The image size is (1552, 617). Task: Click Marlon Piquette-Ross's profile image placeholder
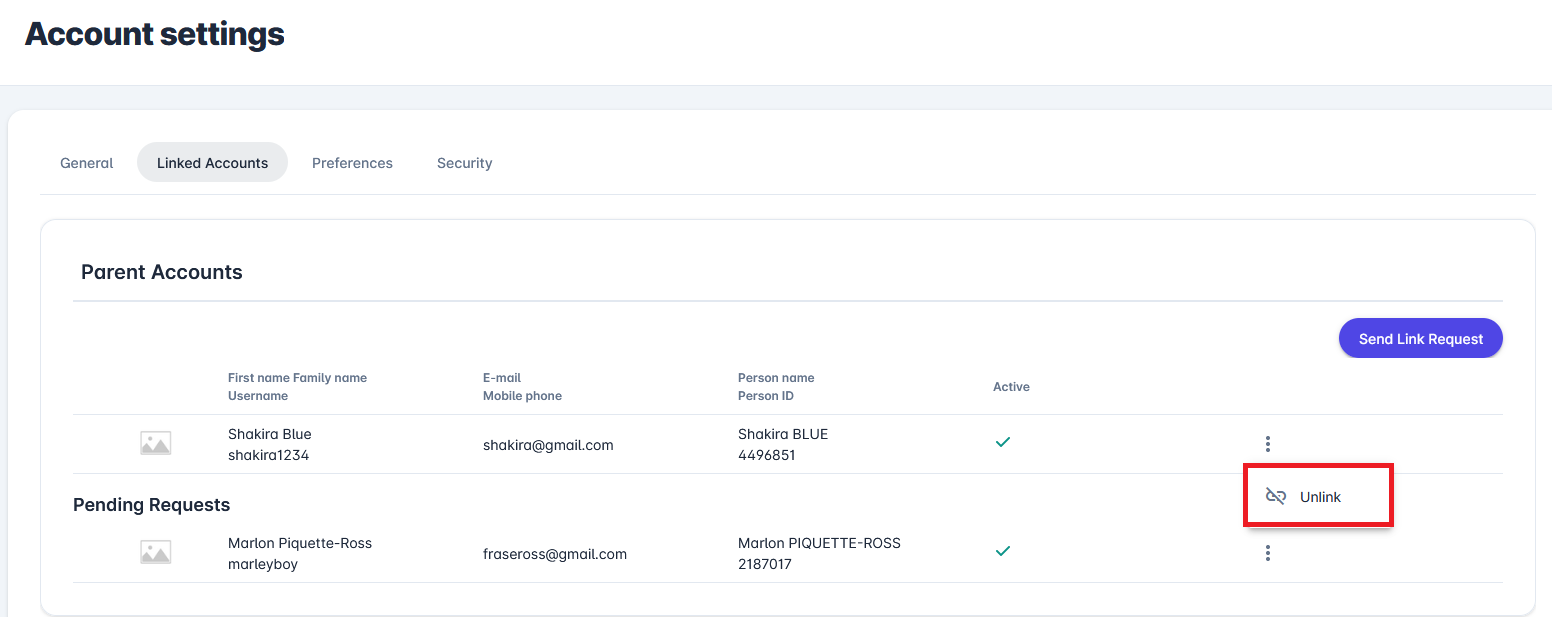(x=155, y=553)
